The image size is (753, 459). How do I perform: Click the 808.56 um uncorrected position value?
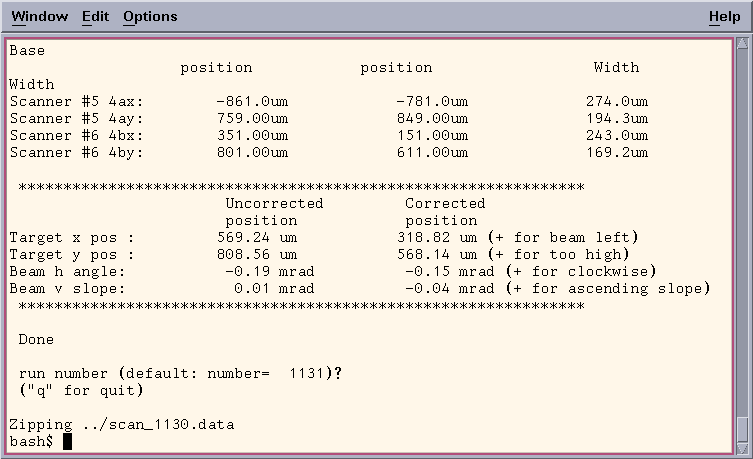[256, 254]
